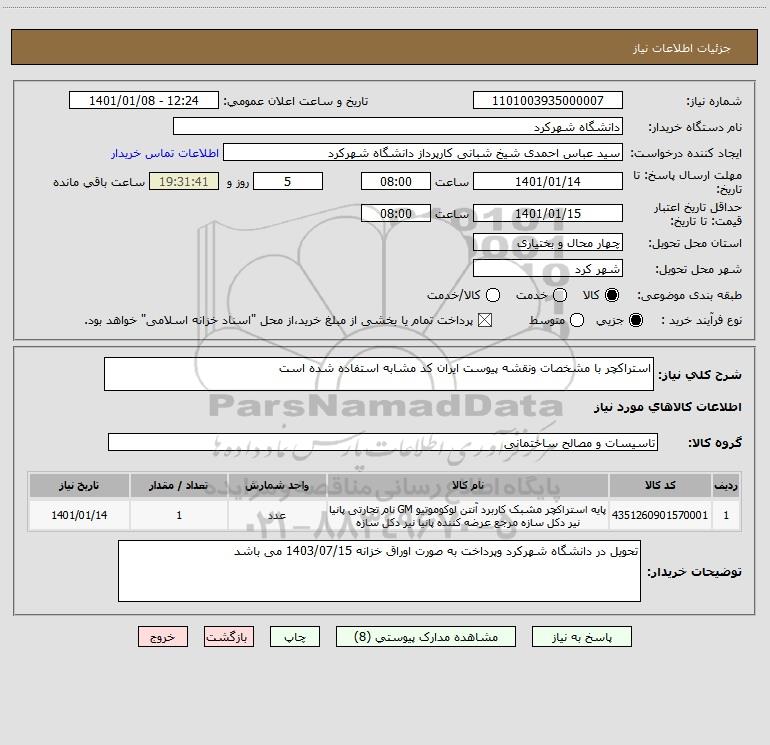Click the چاپ print button
The image size is (770, 745).
tap(295, 636)
